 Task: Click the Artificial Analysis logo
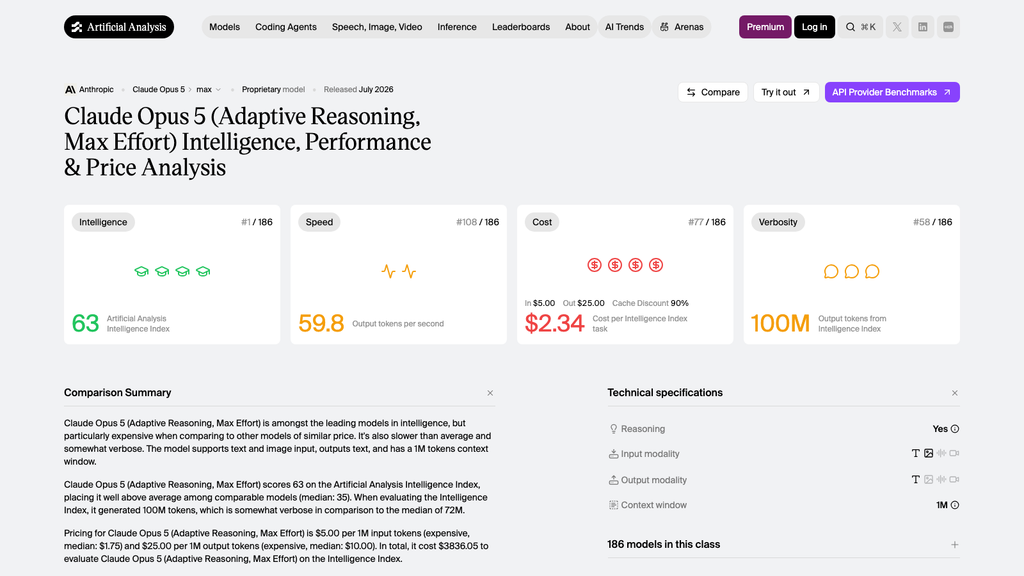pos(119,27)
